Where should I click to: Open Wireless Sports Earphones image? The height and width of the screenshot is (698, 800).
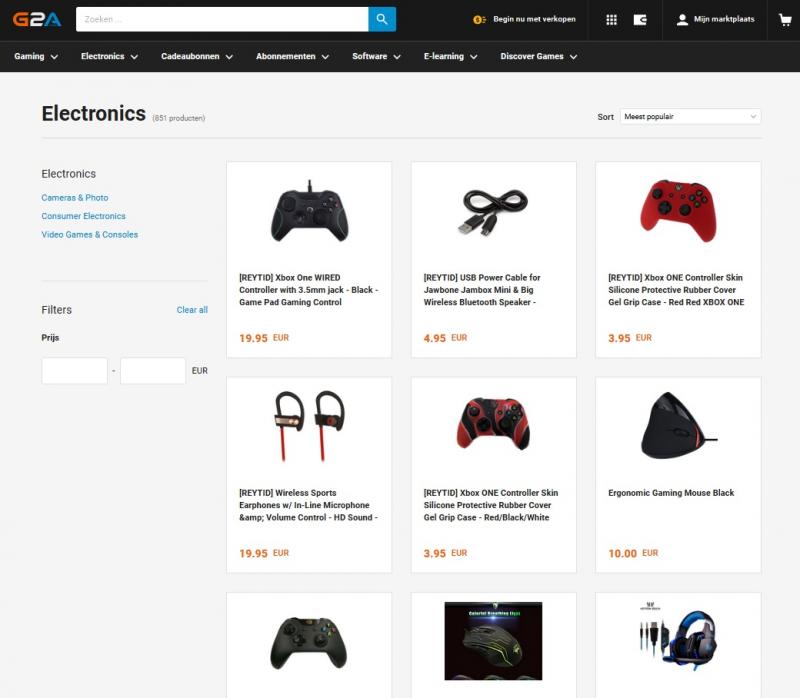pos(309,426)
